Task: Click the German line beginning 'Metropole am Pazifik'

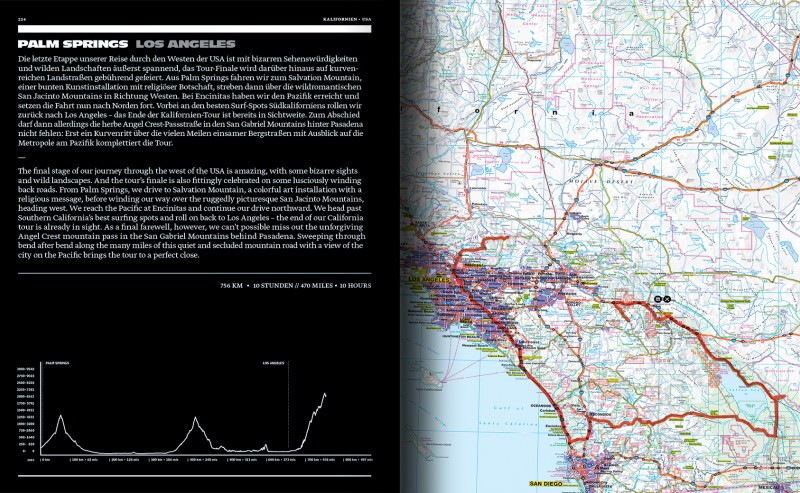Action: (95, 143)
